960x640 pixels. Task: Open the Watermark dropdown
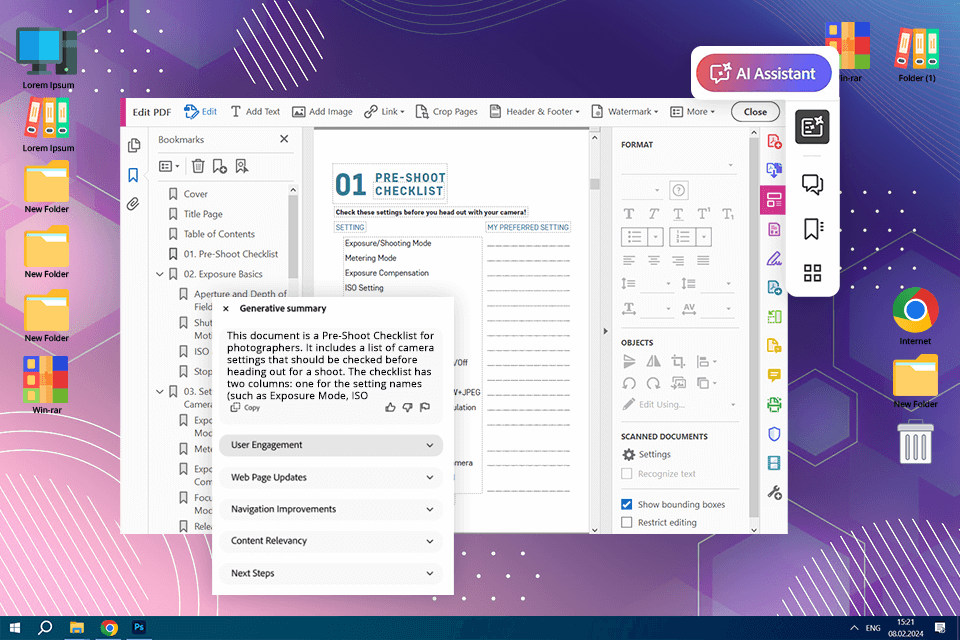624,111
